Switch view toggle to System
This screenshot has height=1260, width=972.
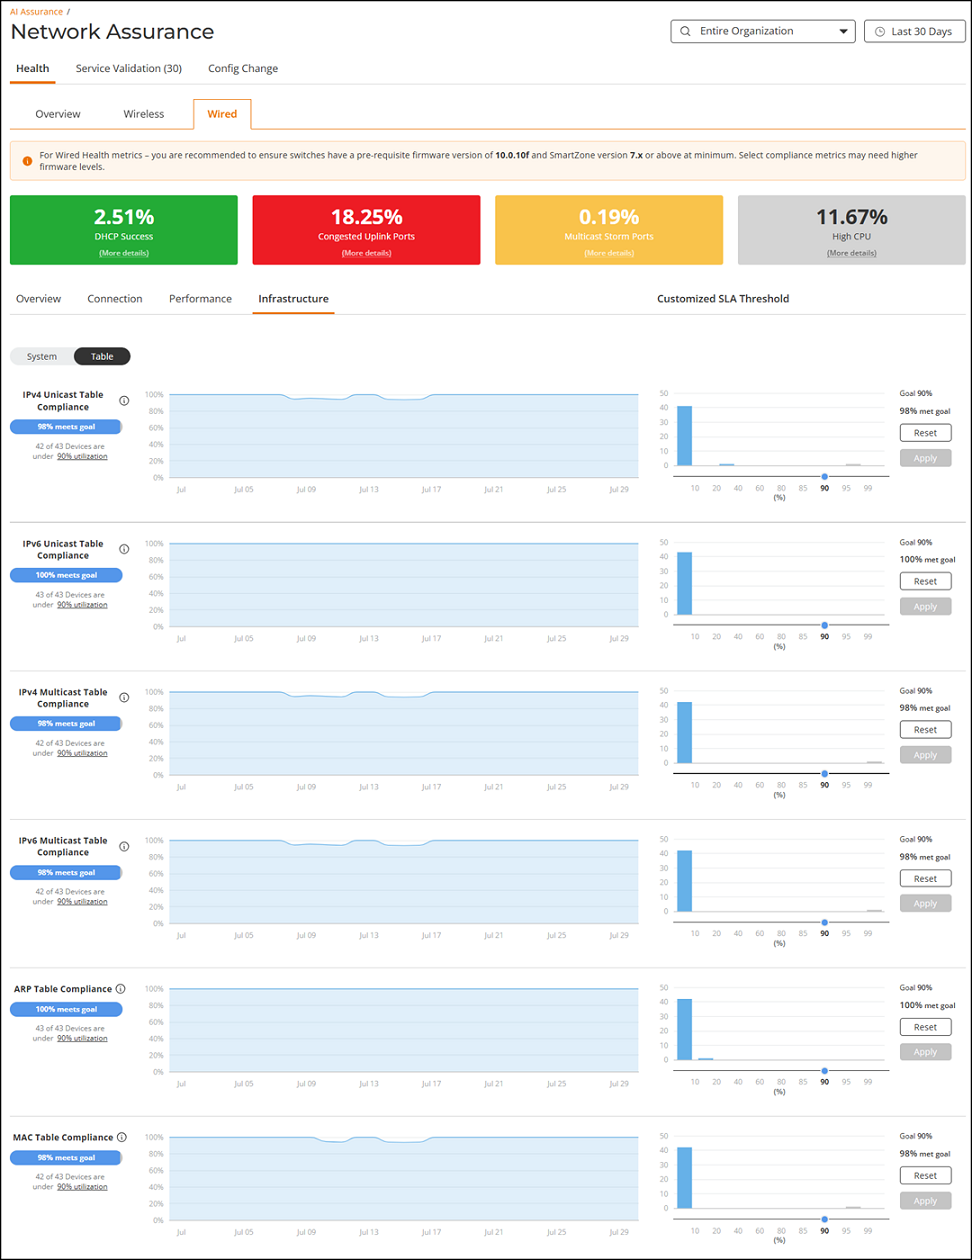[42, 356]
